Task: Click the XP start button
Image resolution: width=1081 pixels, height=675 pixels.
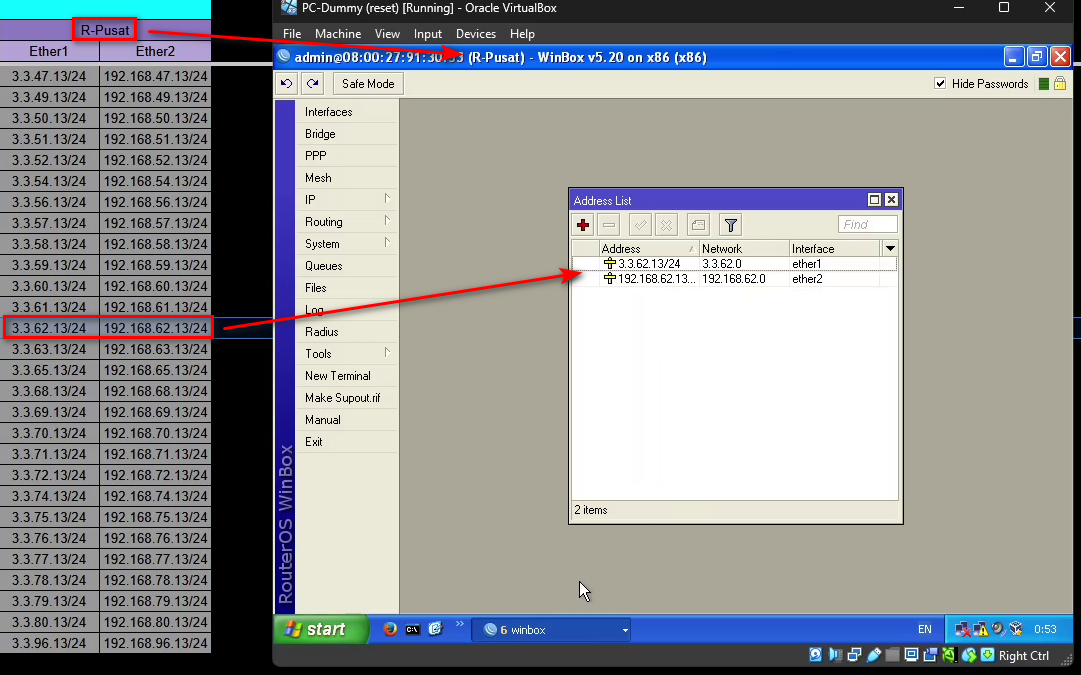Action: point(320,629)
